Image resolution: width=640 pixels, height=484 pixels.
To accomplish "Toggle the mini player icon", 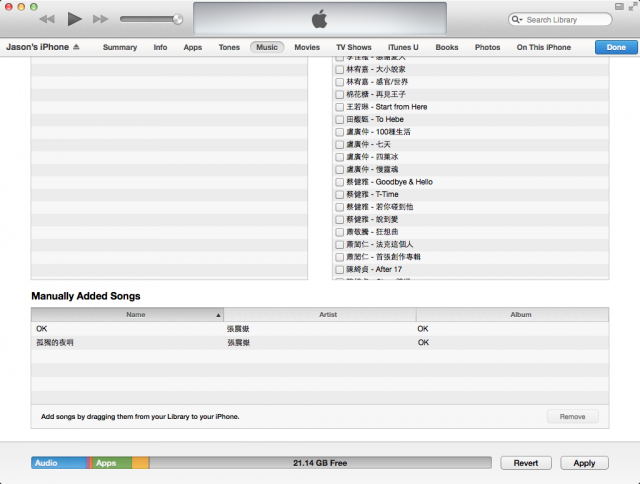I will point(619,7).
